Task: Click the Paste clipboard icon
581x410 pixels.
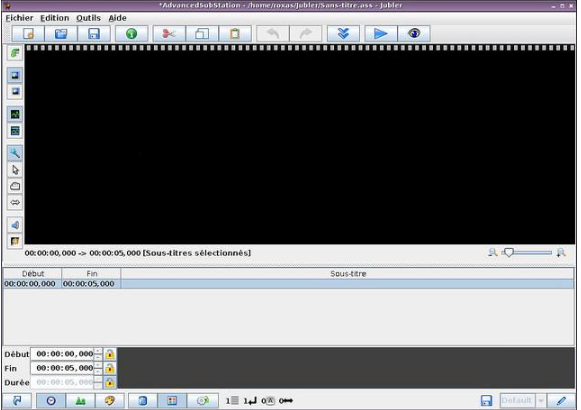Action: 235,34
